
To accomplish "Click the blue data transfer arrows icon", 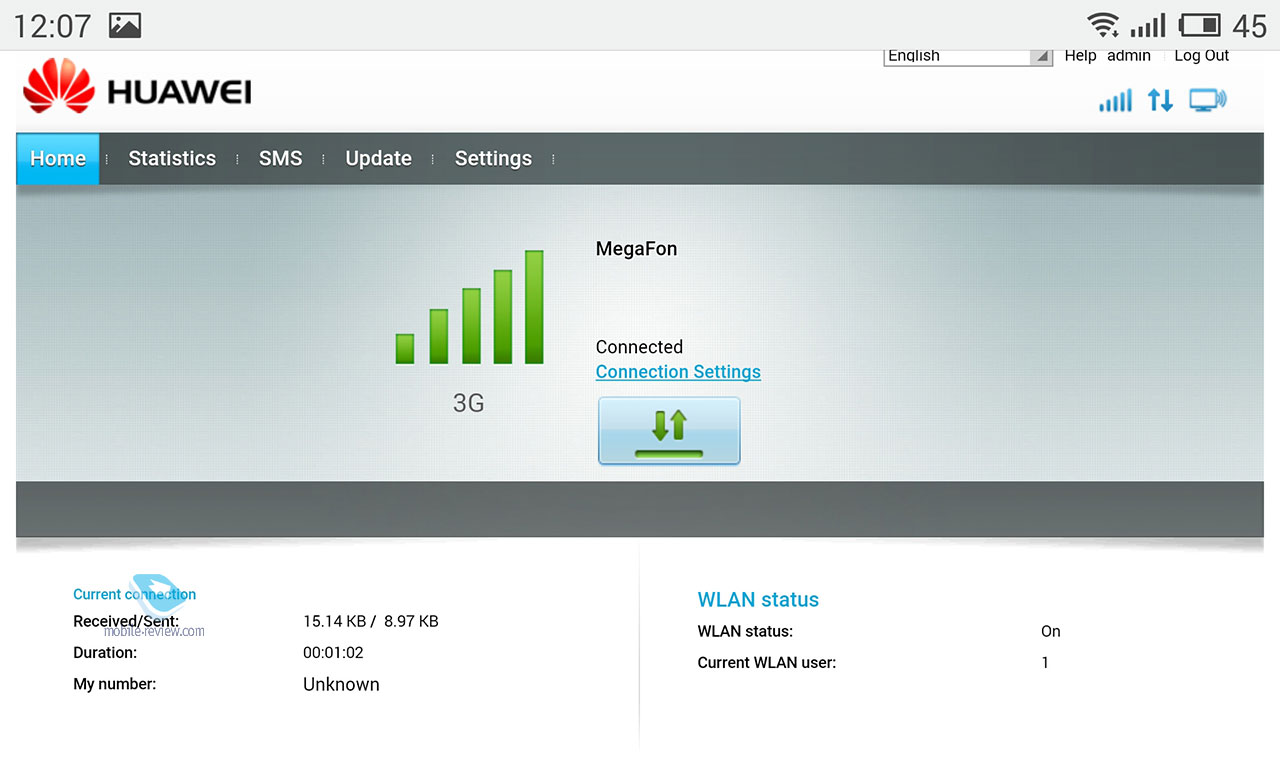I will coord(1160,100).
